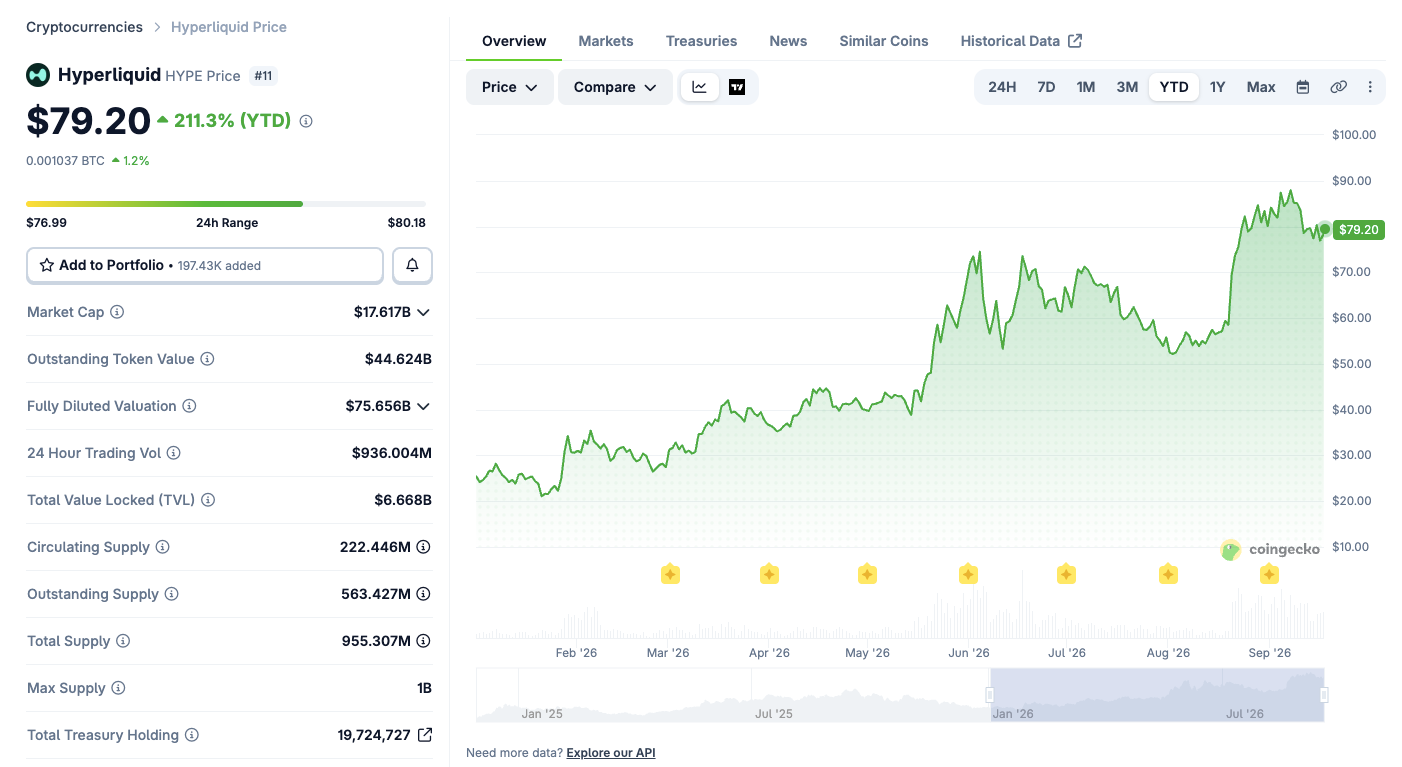This screenshot has width=1402, height=767.
Task: Click the current price dot on chart
Action: point(1324,230)
